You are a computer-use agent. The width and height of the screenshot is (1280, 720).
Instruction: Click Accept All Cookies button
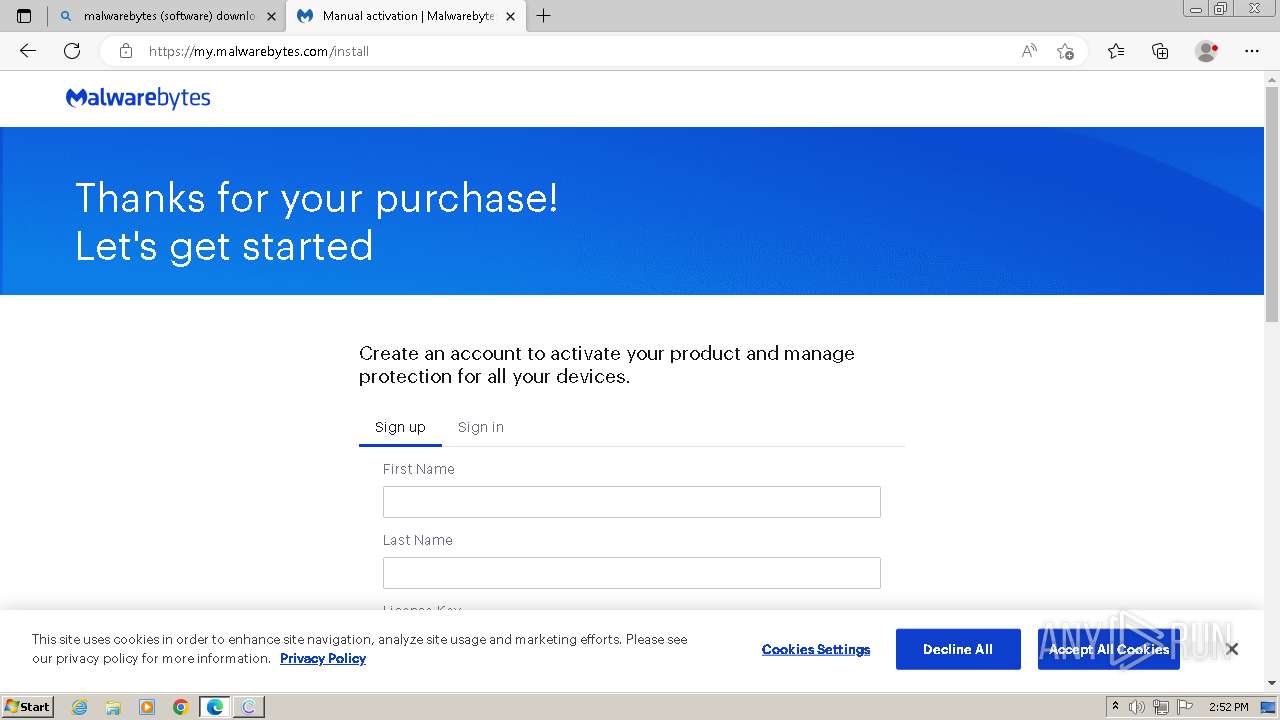click(1109, 649)
